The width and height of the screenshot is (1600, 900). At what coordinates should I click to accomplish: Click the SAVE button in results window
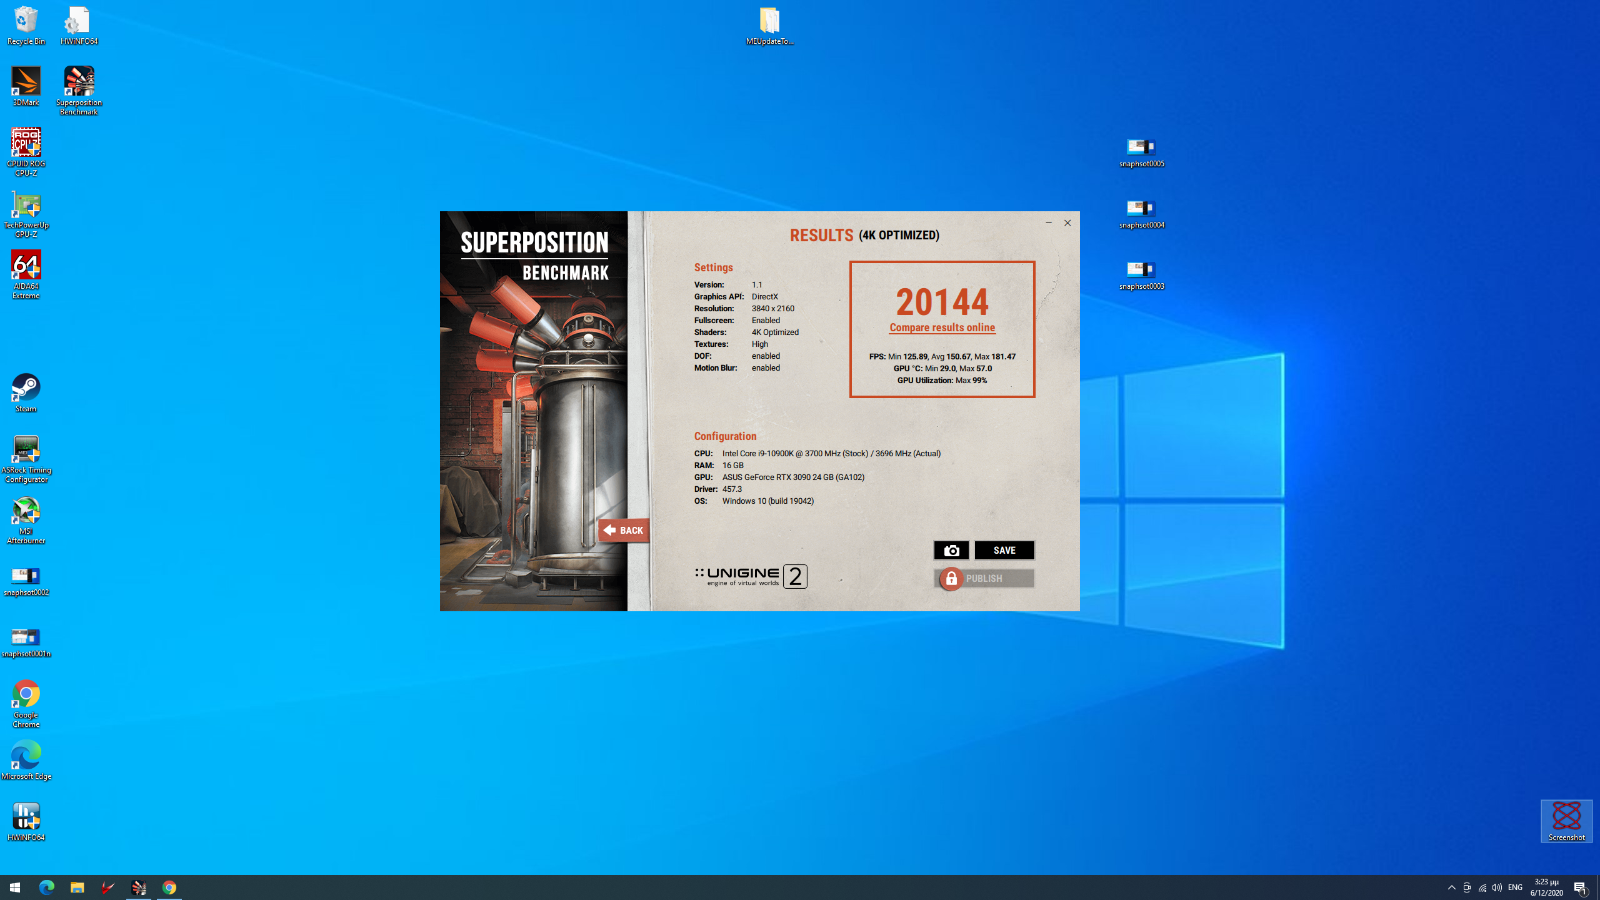(1004, 550)
